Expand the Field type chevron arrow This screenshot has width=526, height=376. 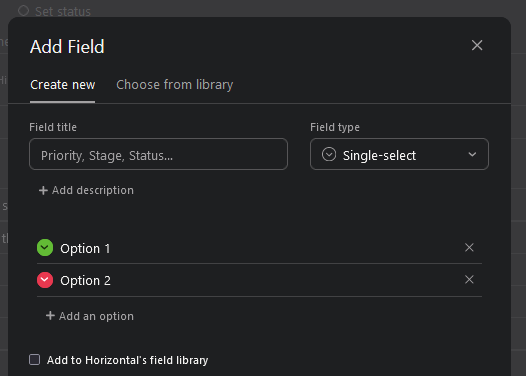472,154
